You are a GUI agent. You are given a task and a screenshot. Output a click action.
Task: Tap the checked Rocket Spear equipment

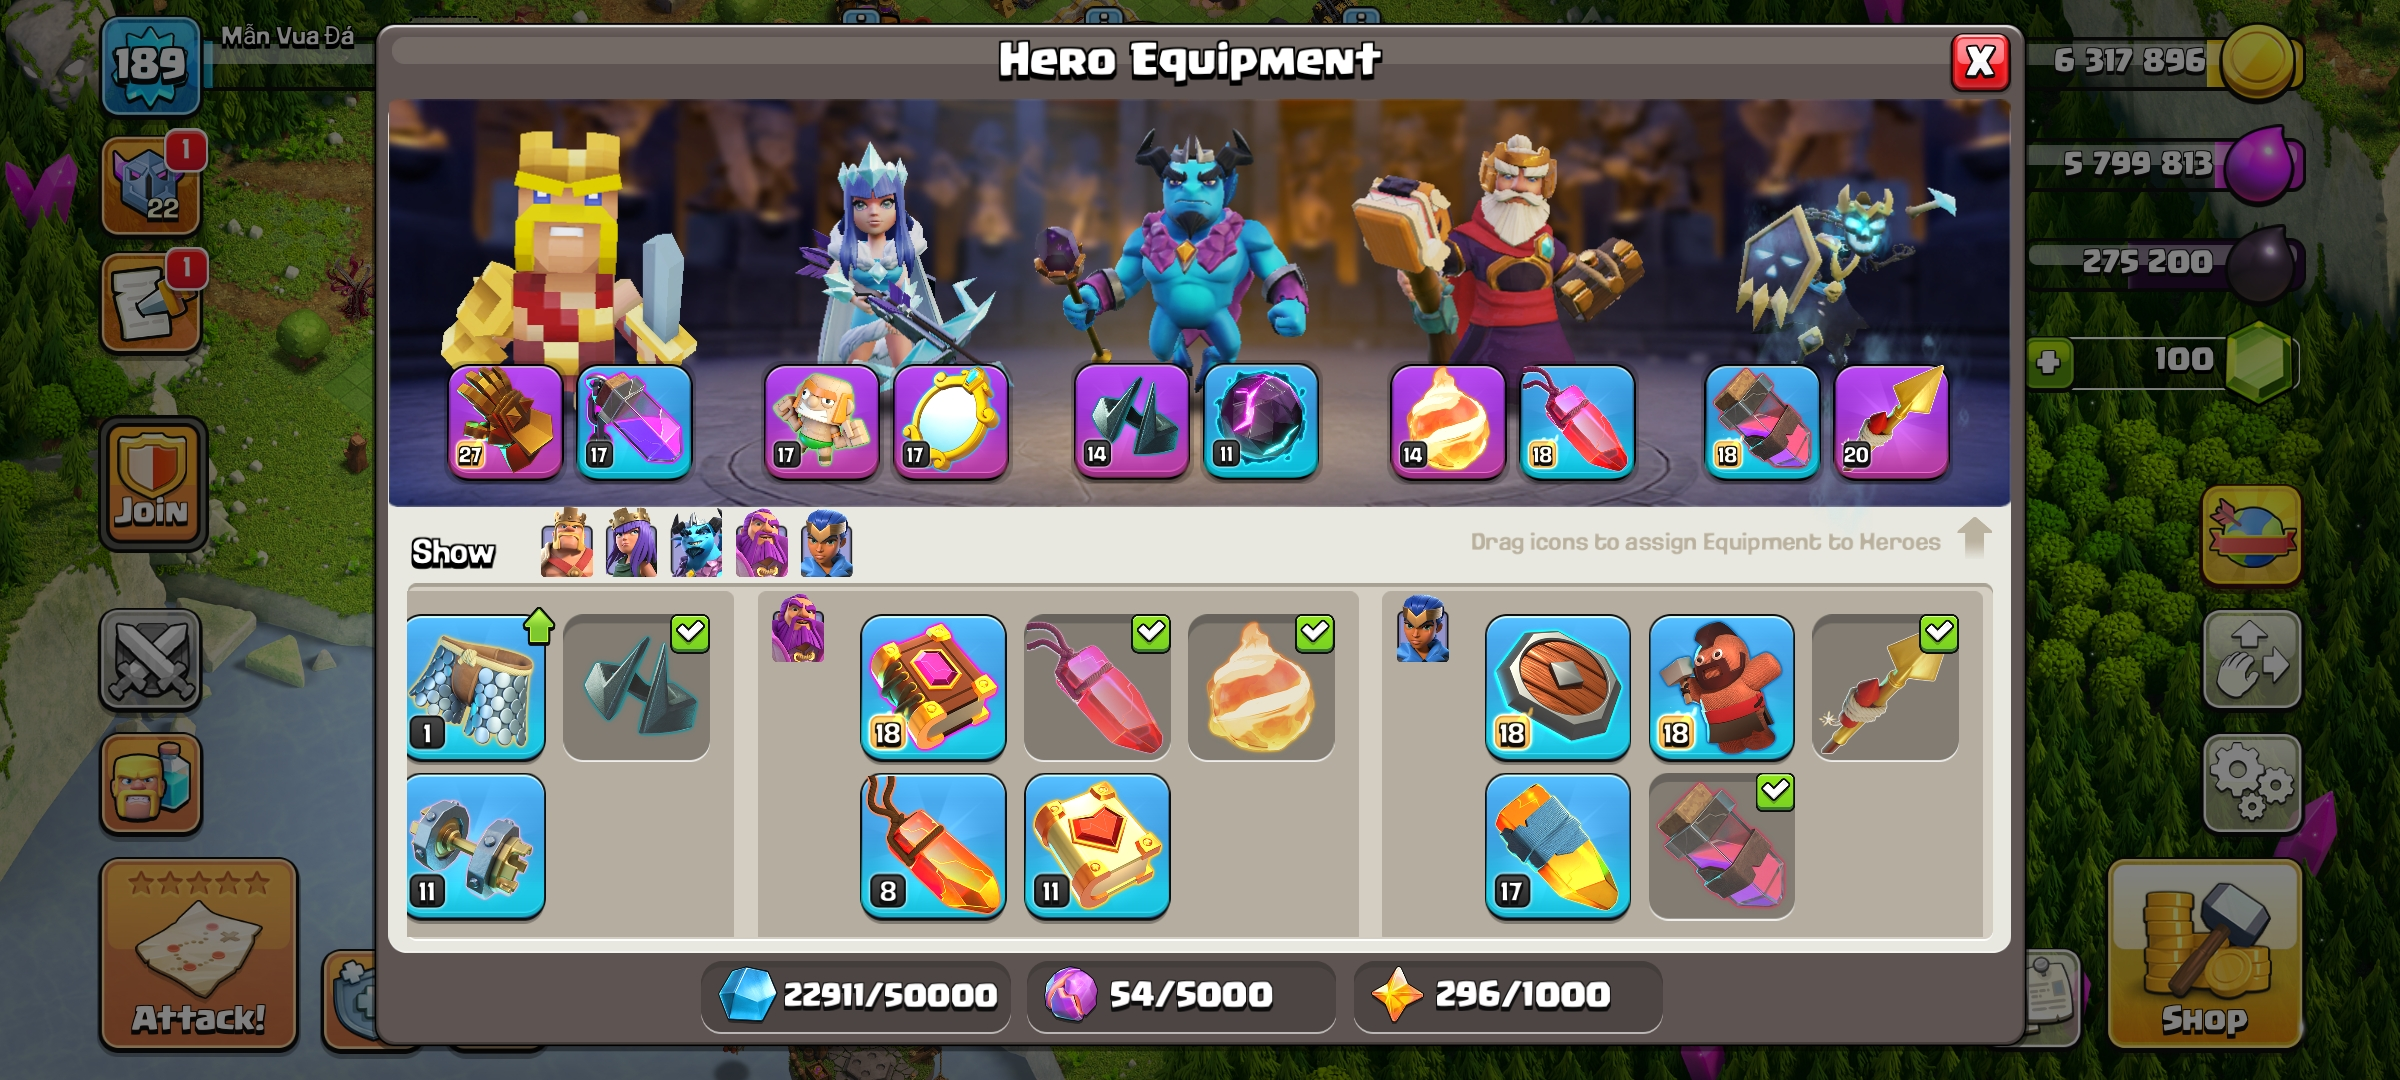[x=1885, y=687]
